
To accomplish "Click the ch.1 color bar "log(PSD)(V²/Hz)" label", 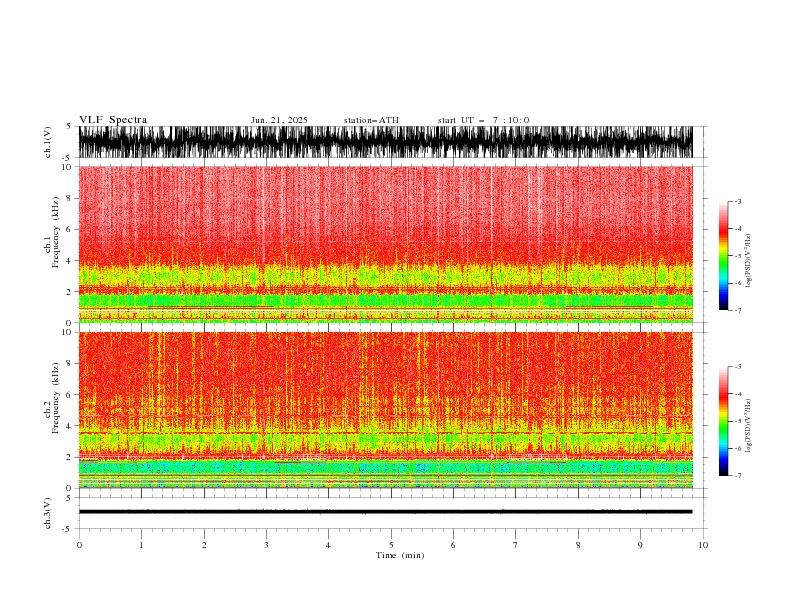I will point(749,261).
